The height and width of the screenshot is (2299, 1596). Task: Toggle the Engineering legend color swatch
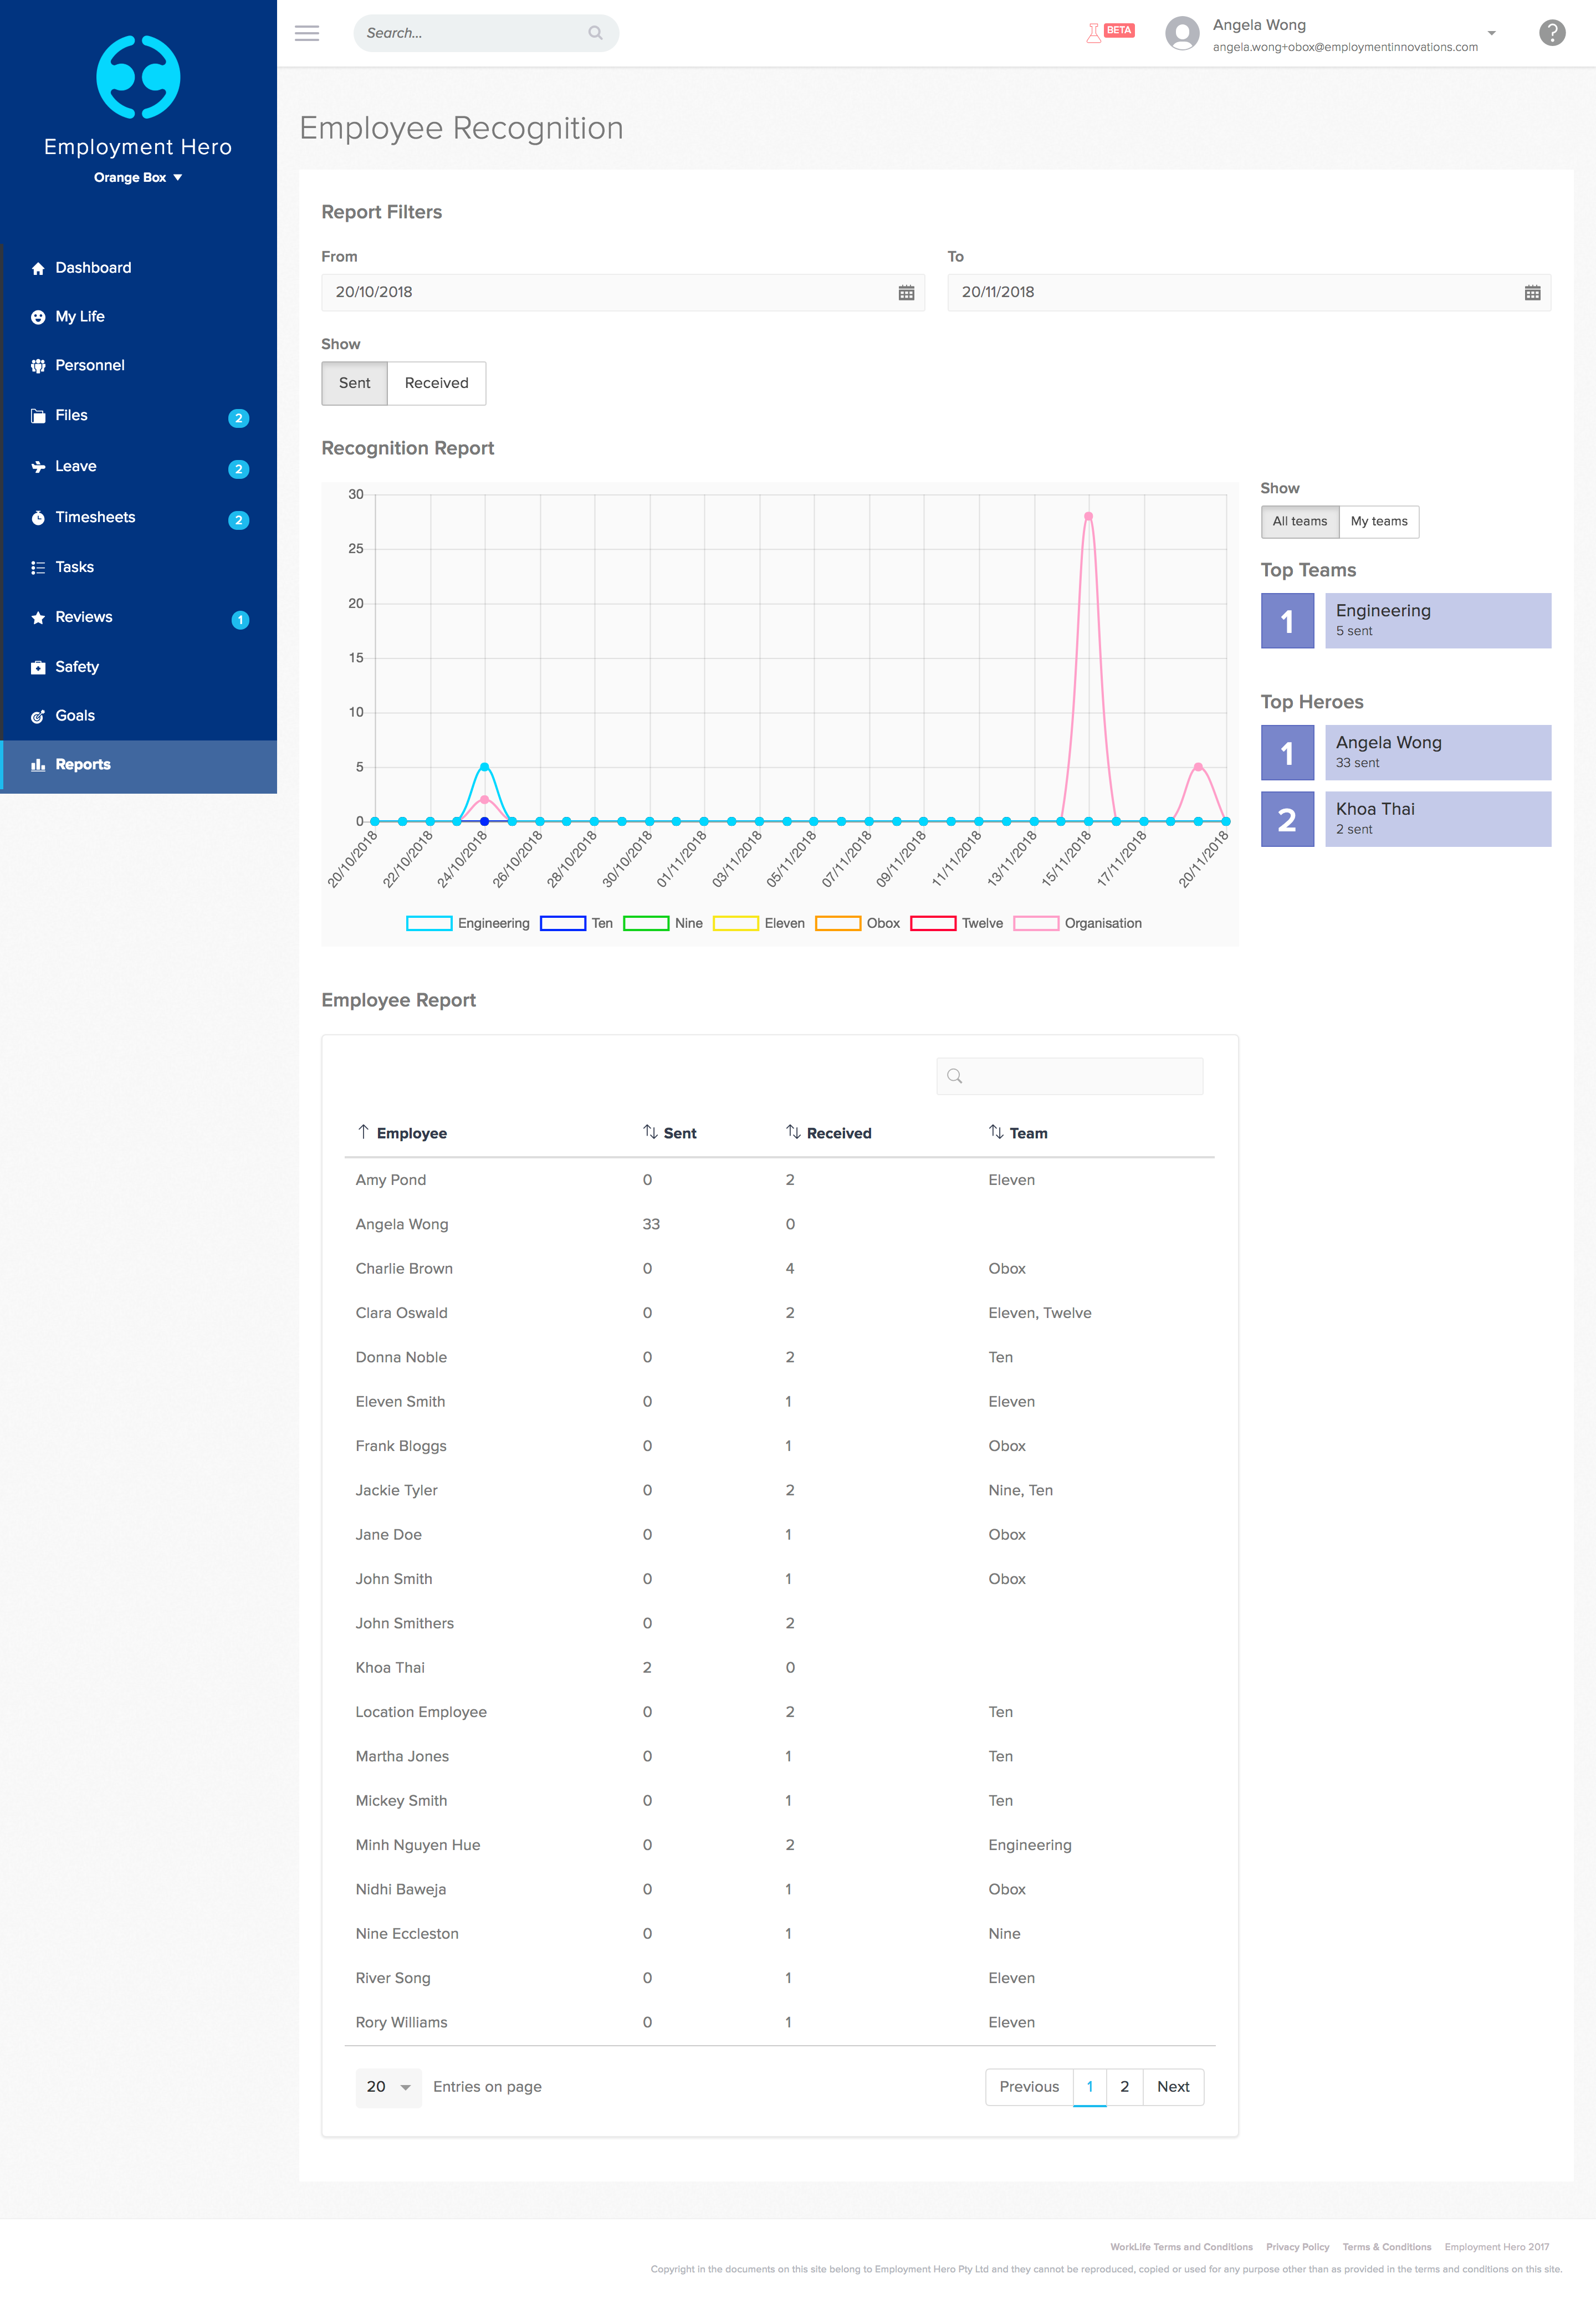coord(429,923)
